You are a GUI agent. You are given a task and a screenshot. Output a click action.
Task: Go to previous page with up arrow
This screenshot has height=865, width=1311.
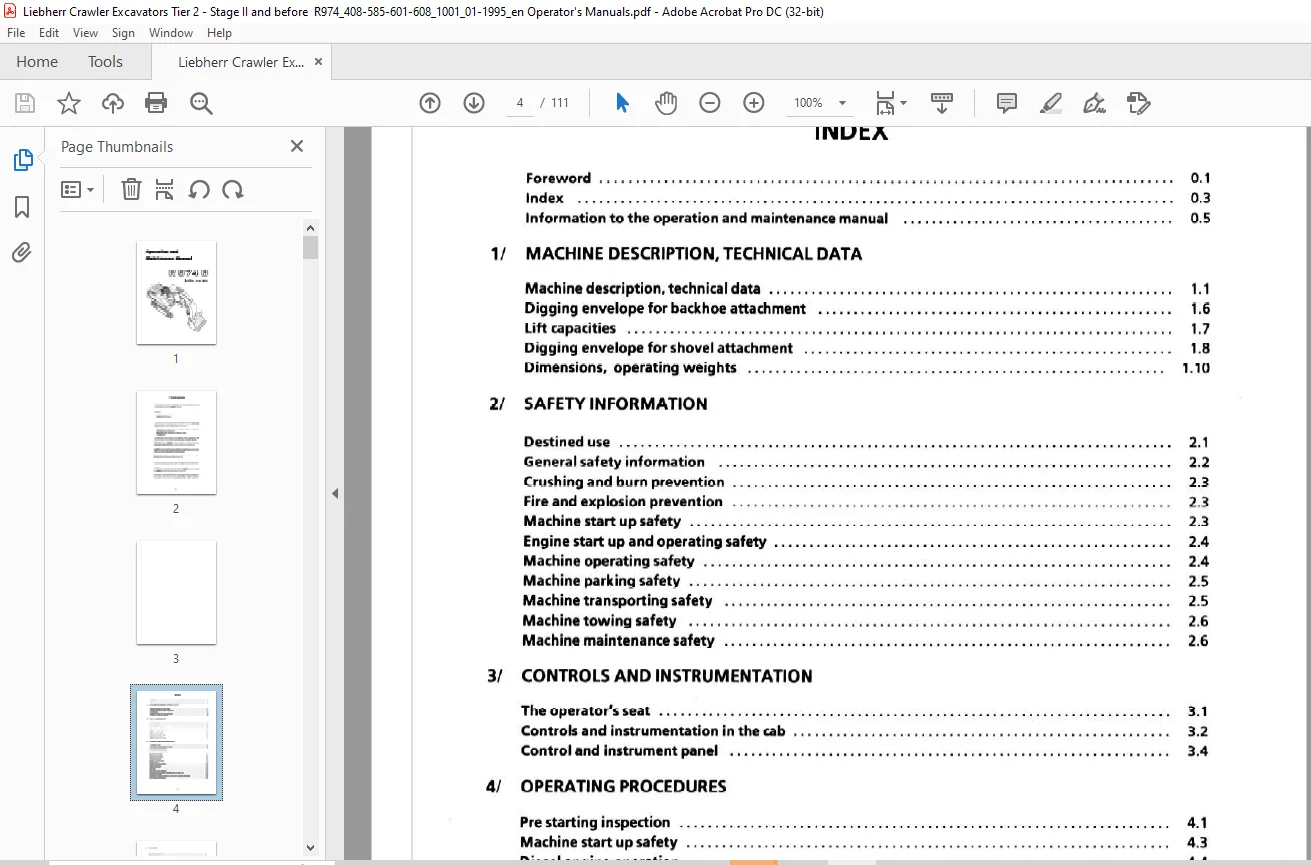tap(430, 103)
